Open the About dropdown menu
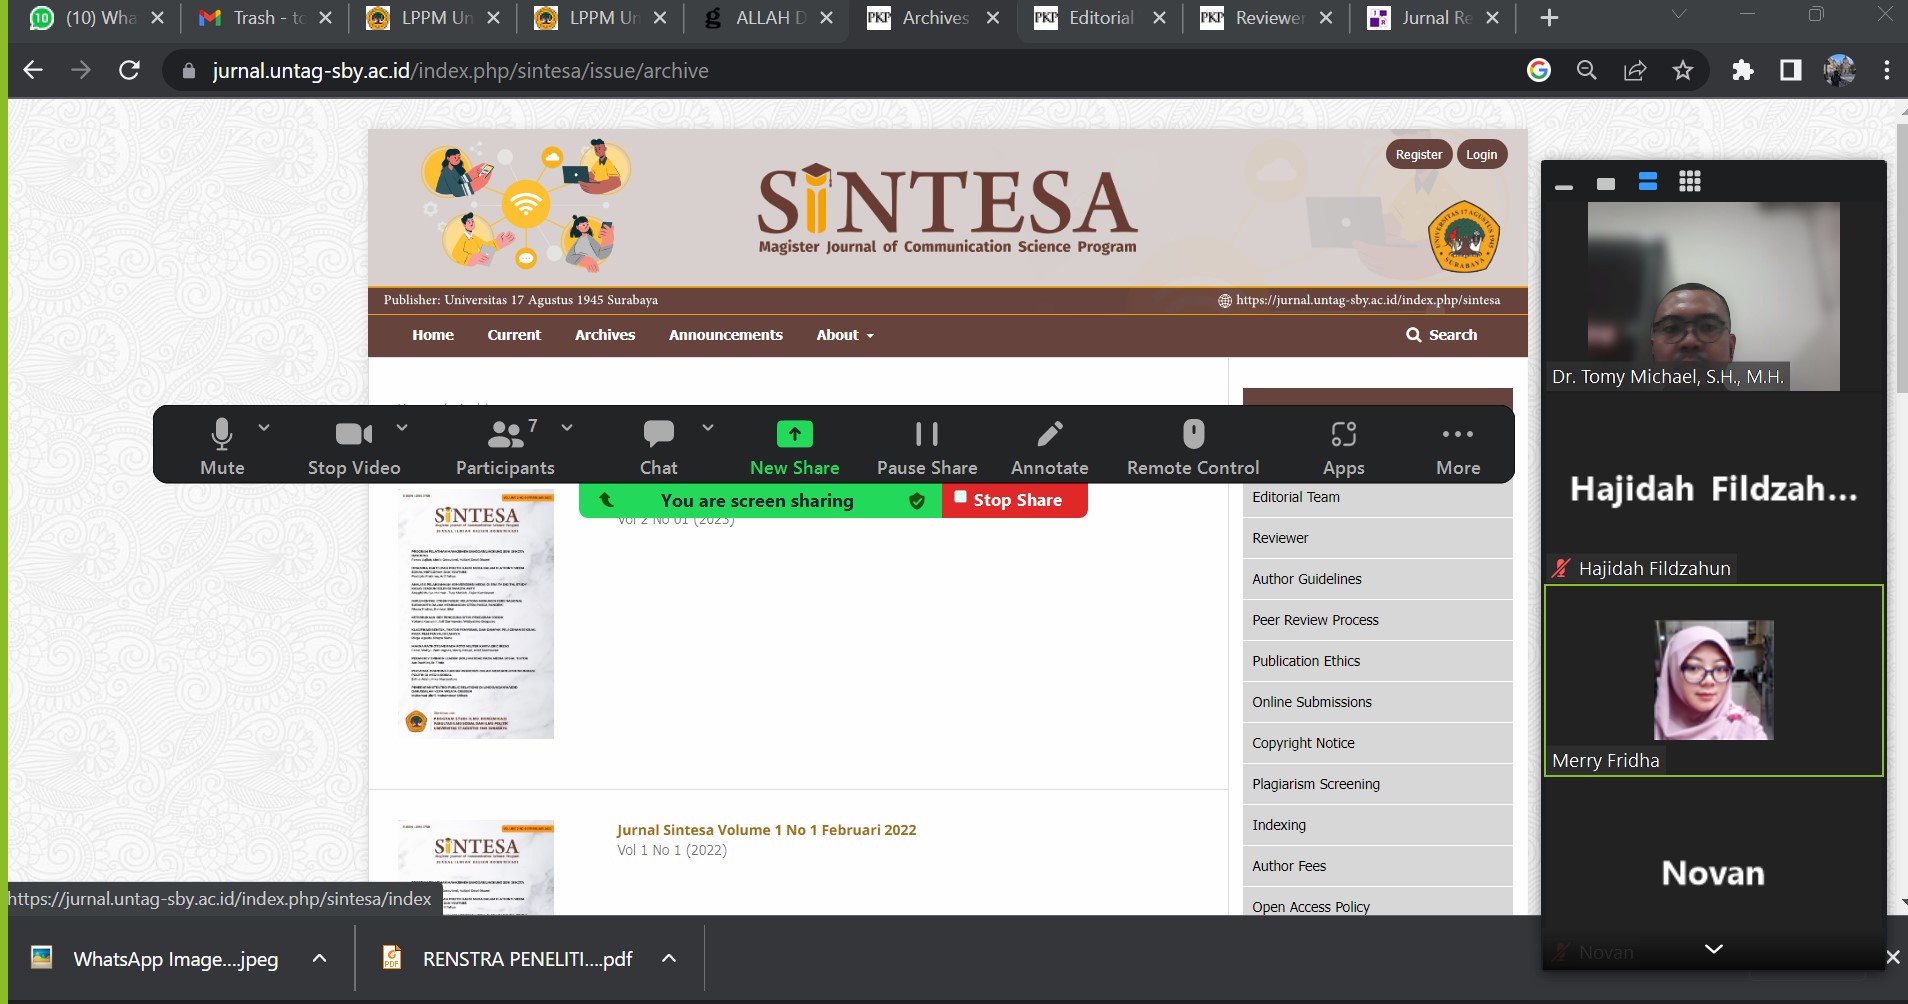Screen dimensions: 1908x1004 point(844,335)
